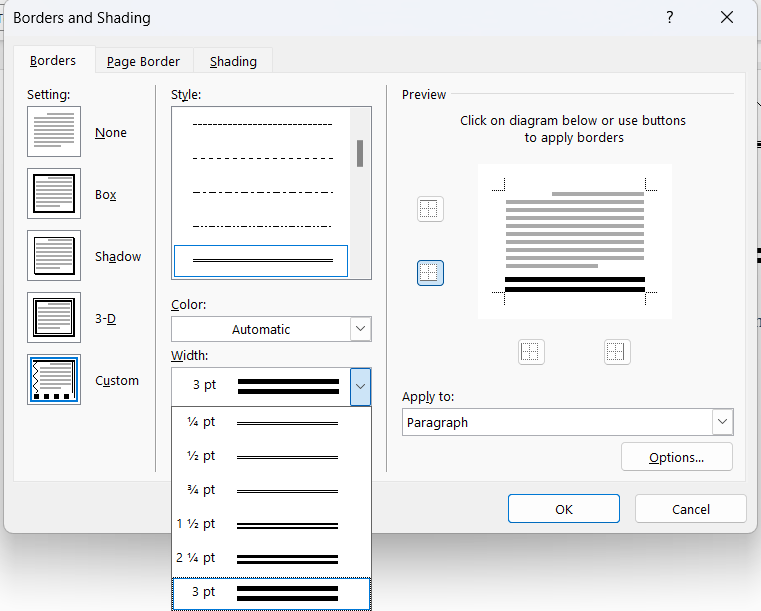Open the Color dropdown showing Automatic
This screenshot has width=761, height=611.
[271, 329]
